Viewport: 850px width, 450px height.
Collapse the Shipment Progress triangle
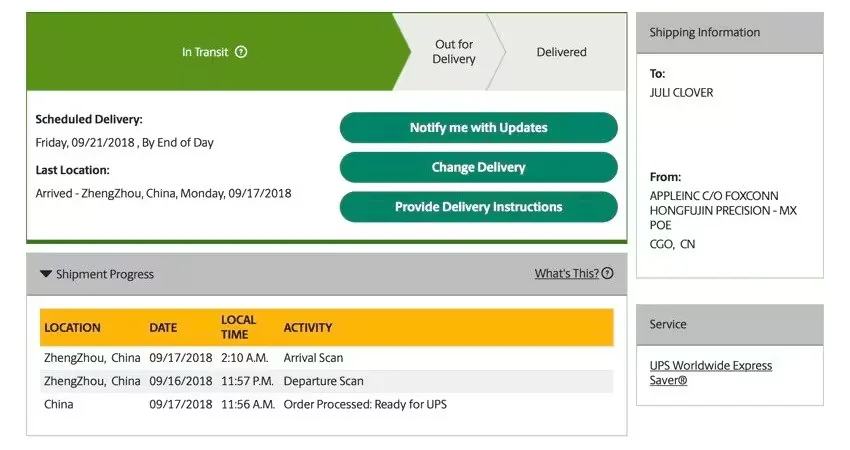45,274
